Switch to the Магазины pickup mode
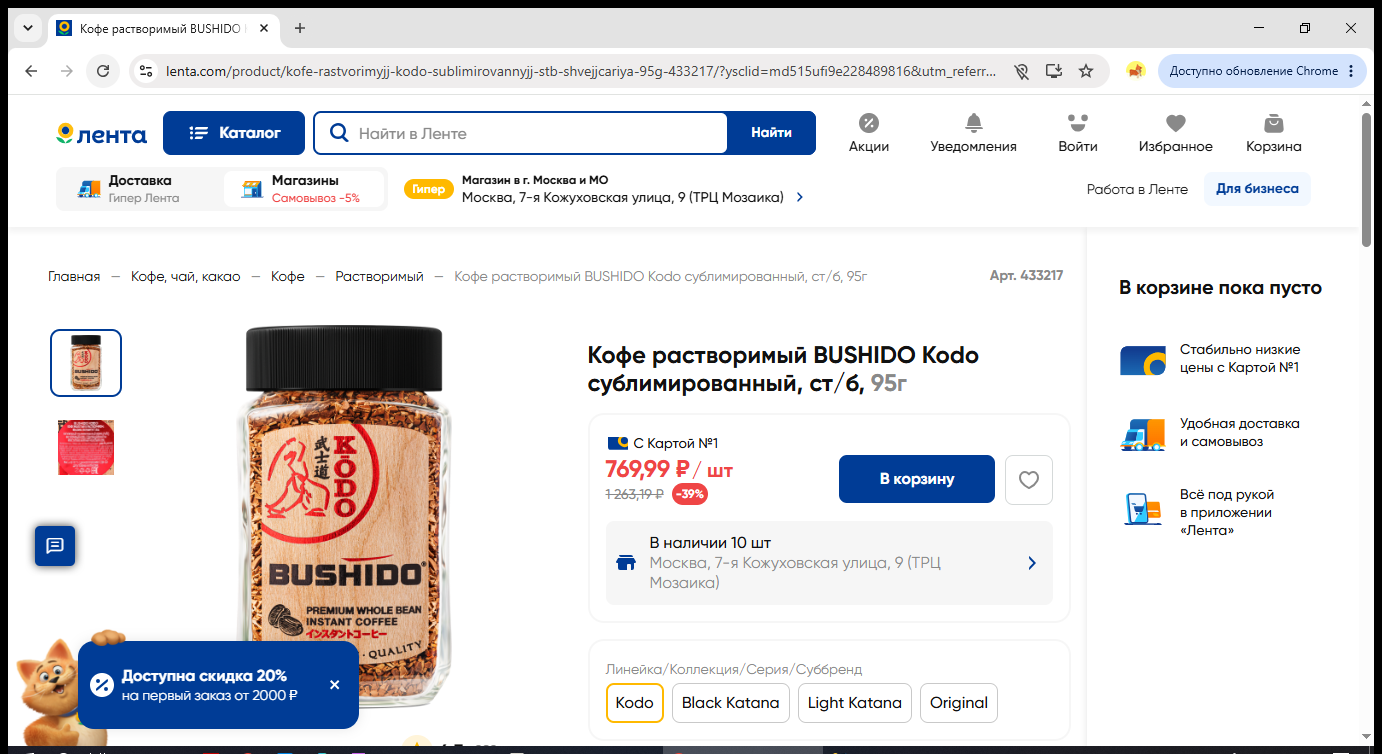Viewport: 1382px width, 754px height. [304, 189]
